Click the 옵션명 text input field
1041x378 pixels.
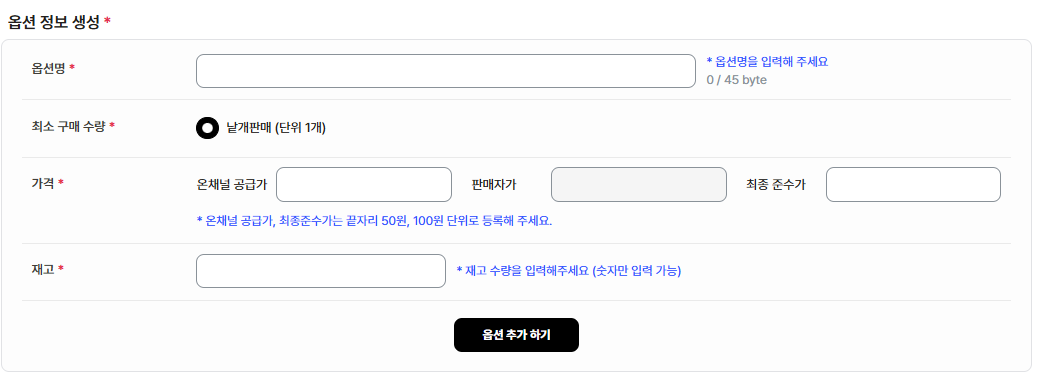[445, 71]
